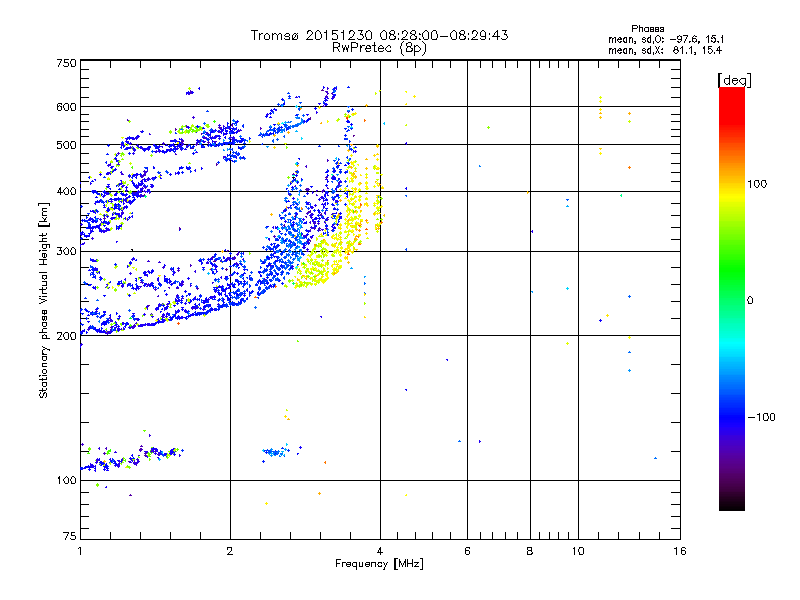Click the x-axis label '6'
The width and height of the screenshot is (800, 600).
(467, 551)
